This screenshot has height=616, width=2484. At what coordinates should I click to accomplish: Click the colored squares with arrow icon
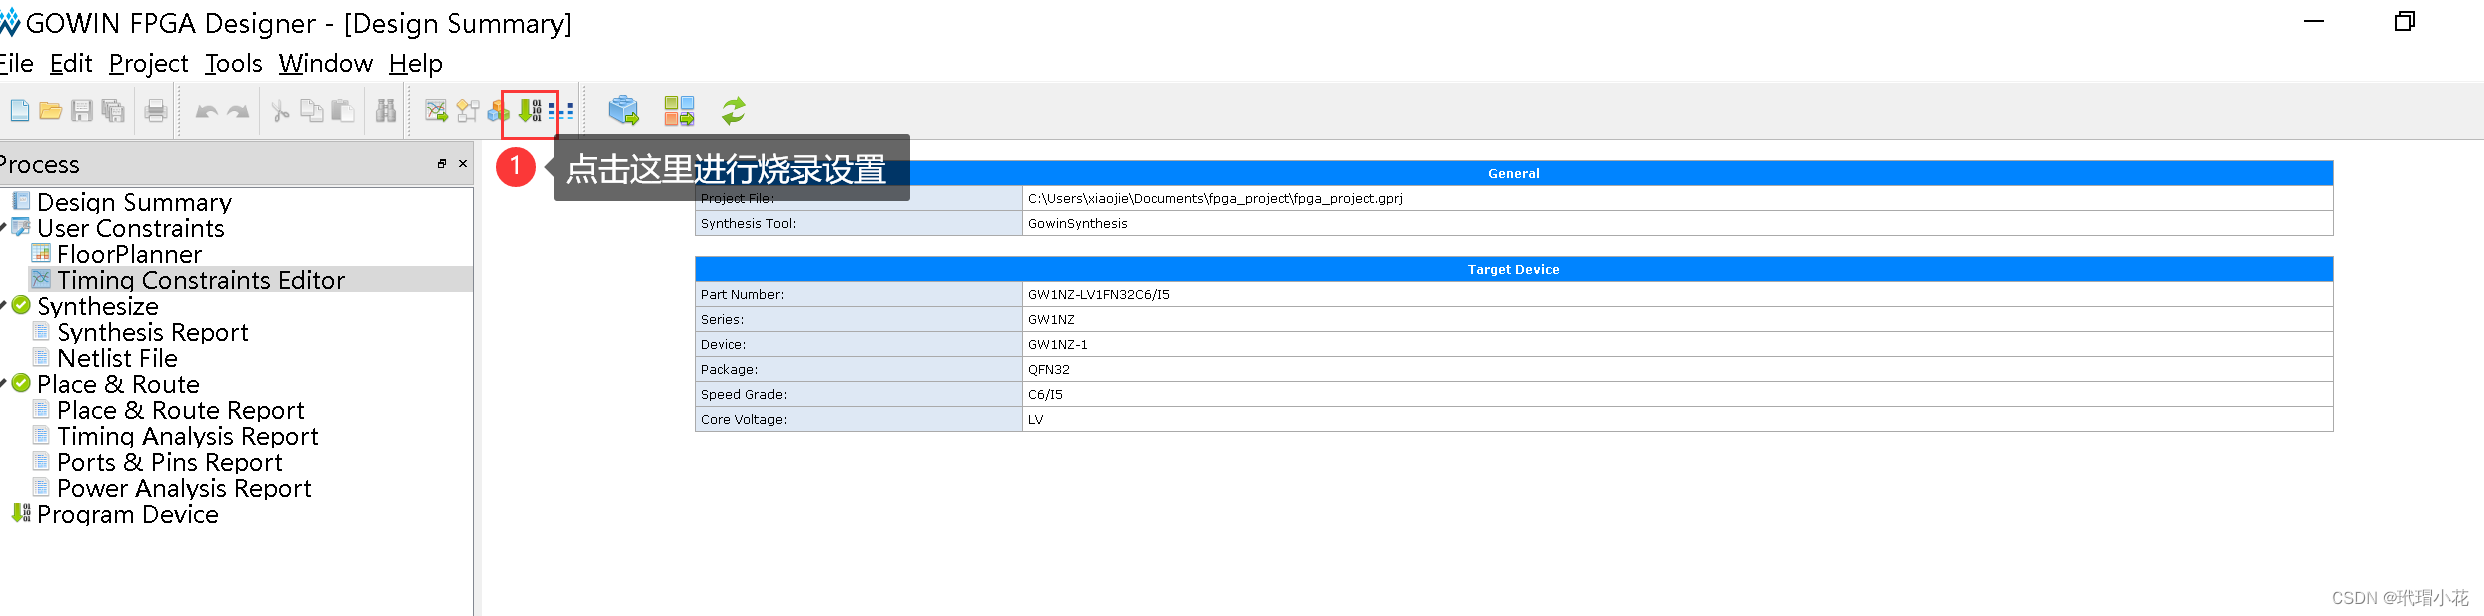[x=679, y=111]
